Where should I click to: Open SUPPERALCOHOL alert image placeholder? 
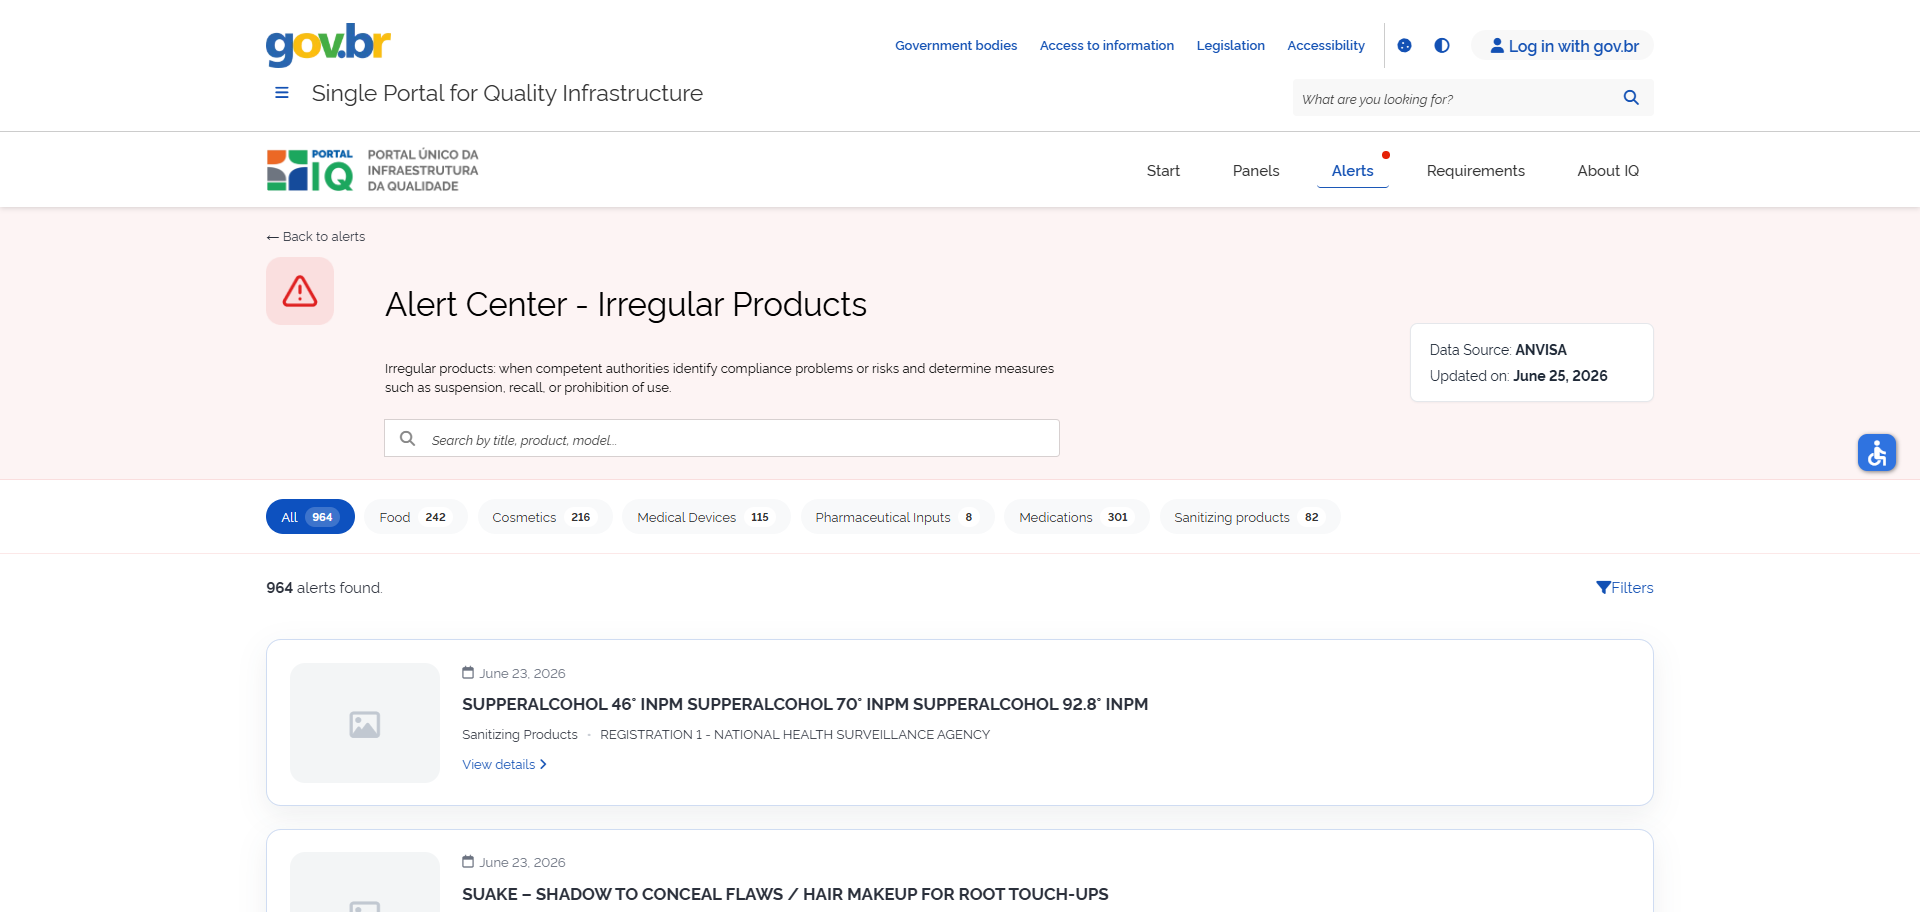click(365, 723)
